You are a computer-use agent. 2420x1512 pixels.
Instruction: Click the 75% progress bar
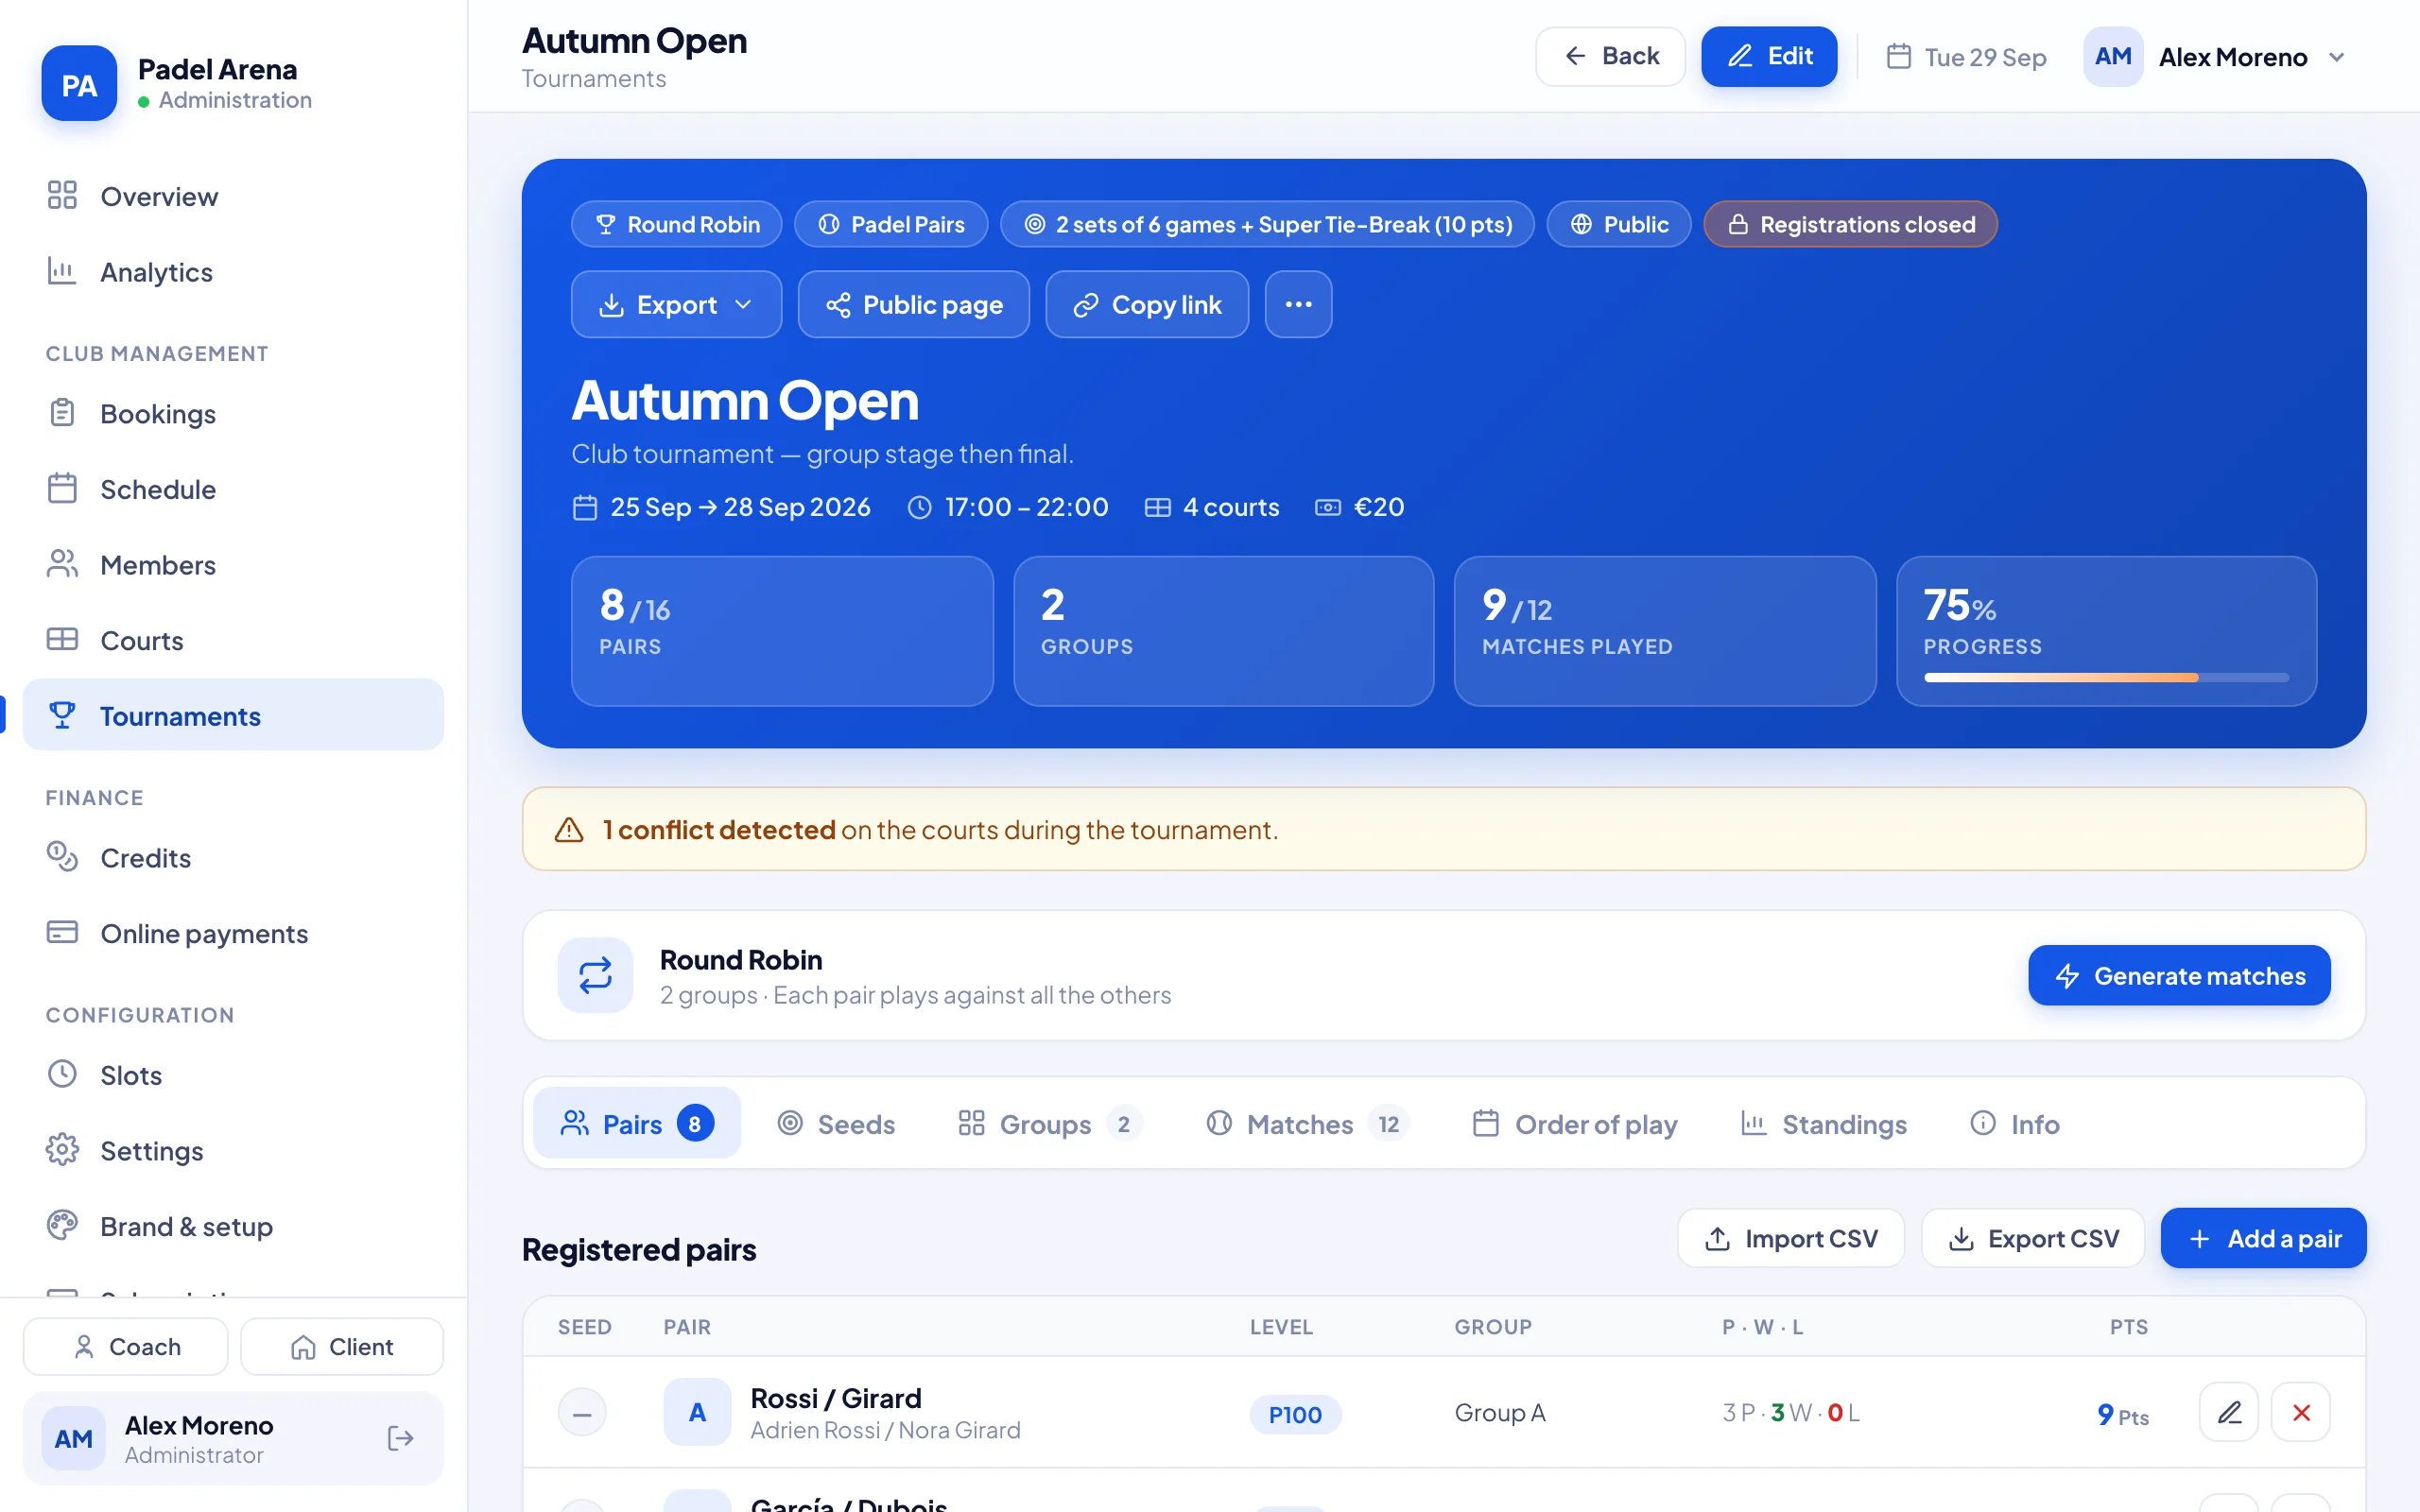(x=2106, y=677)
